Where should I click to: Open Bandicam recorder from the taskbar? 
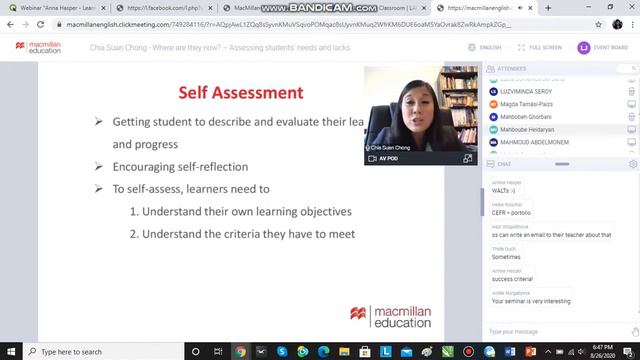(468, 351)
